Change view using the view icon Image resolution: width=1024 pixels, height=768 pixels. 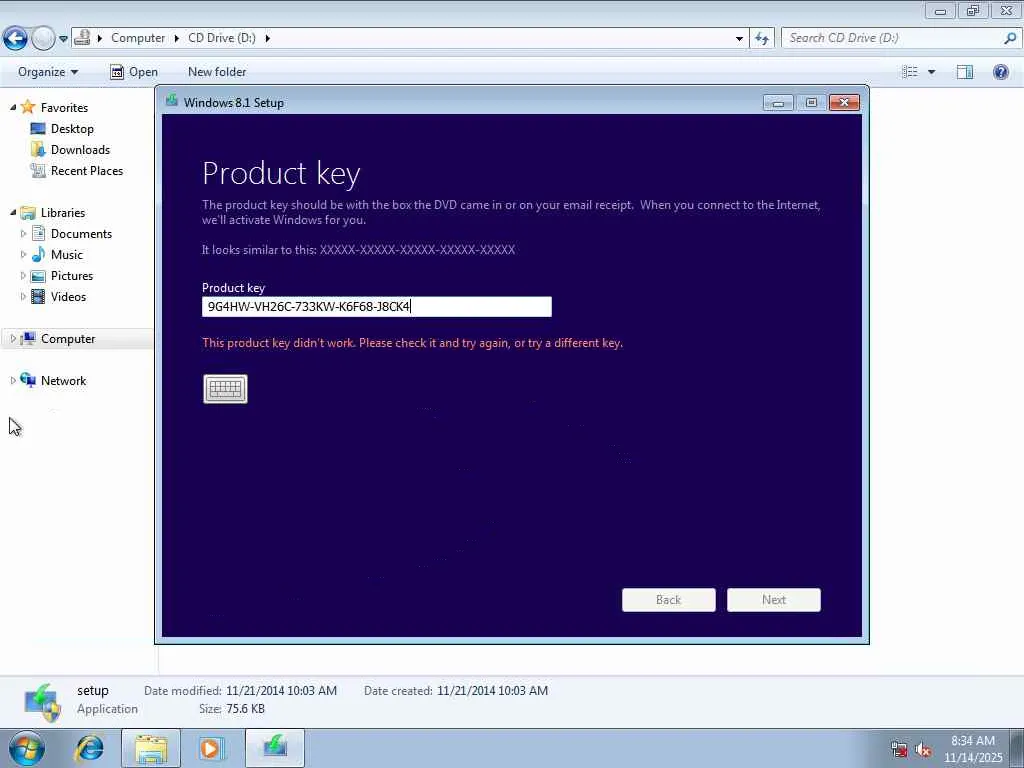coord(910,72)
